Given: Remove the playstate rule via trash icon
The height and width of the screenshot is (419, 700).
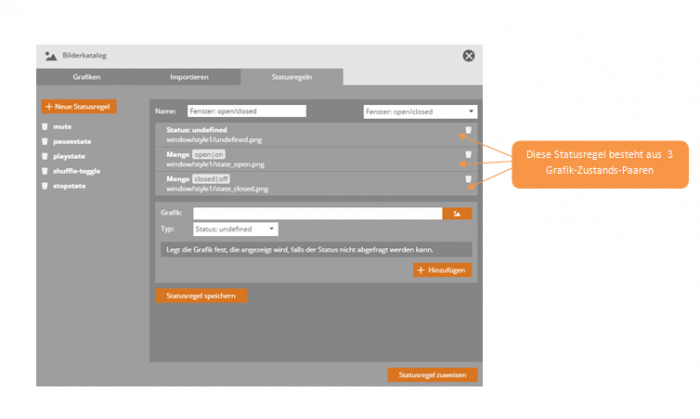Looking at the screenshot, I should (x=45, y=156).
